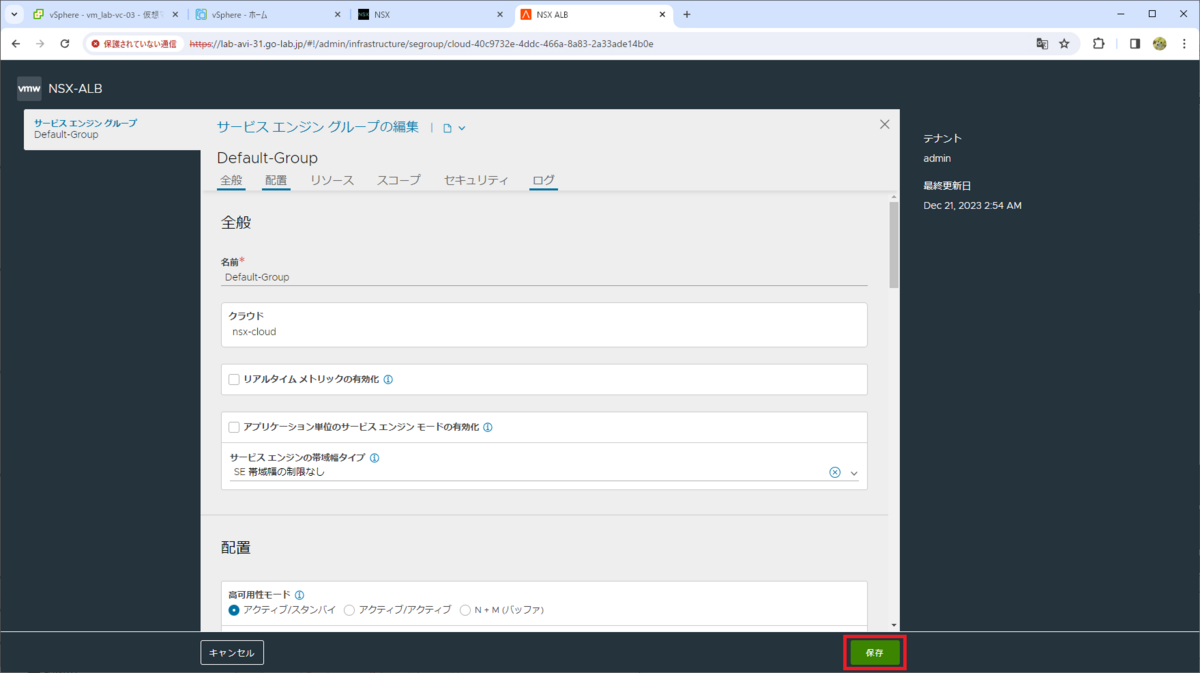Click the クラウド field showing nsx-cloud
The height and width of the screenshot is (673, 1200).
(x=544, y=324)
